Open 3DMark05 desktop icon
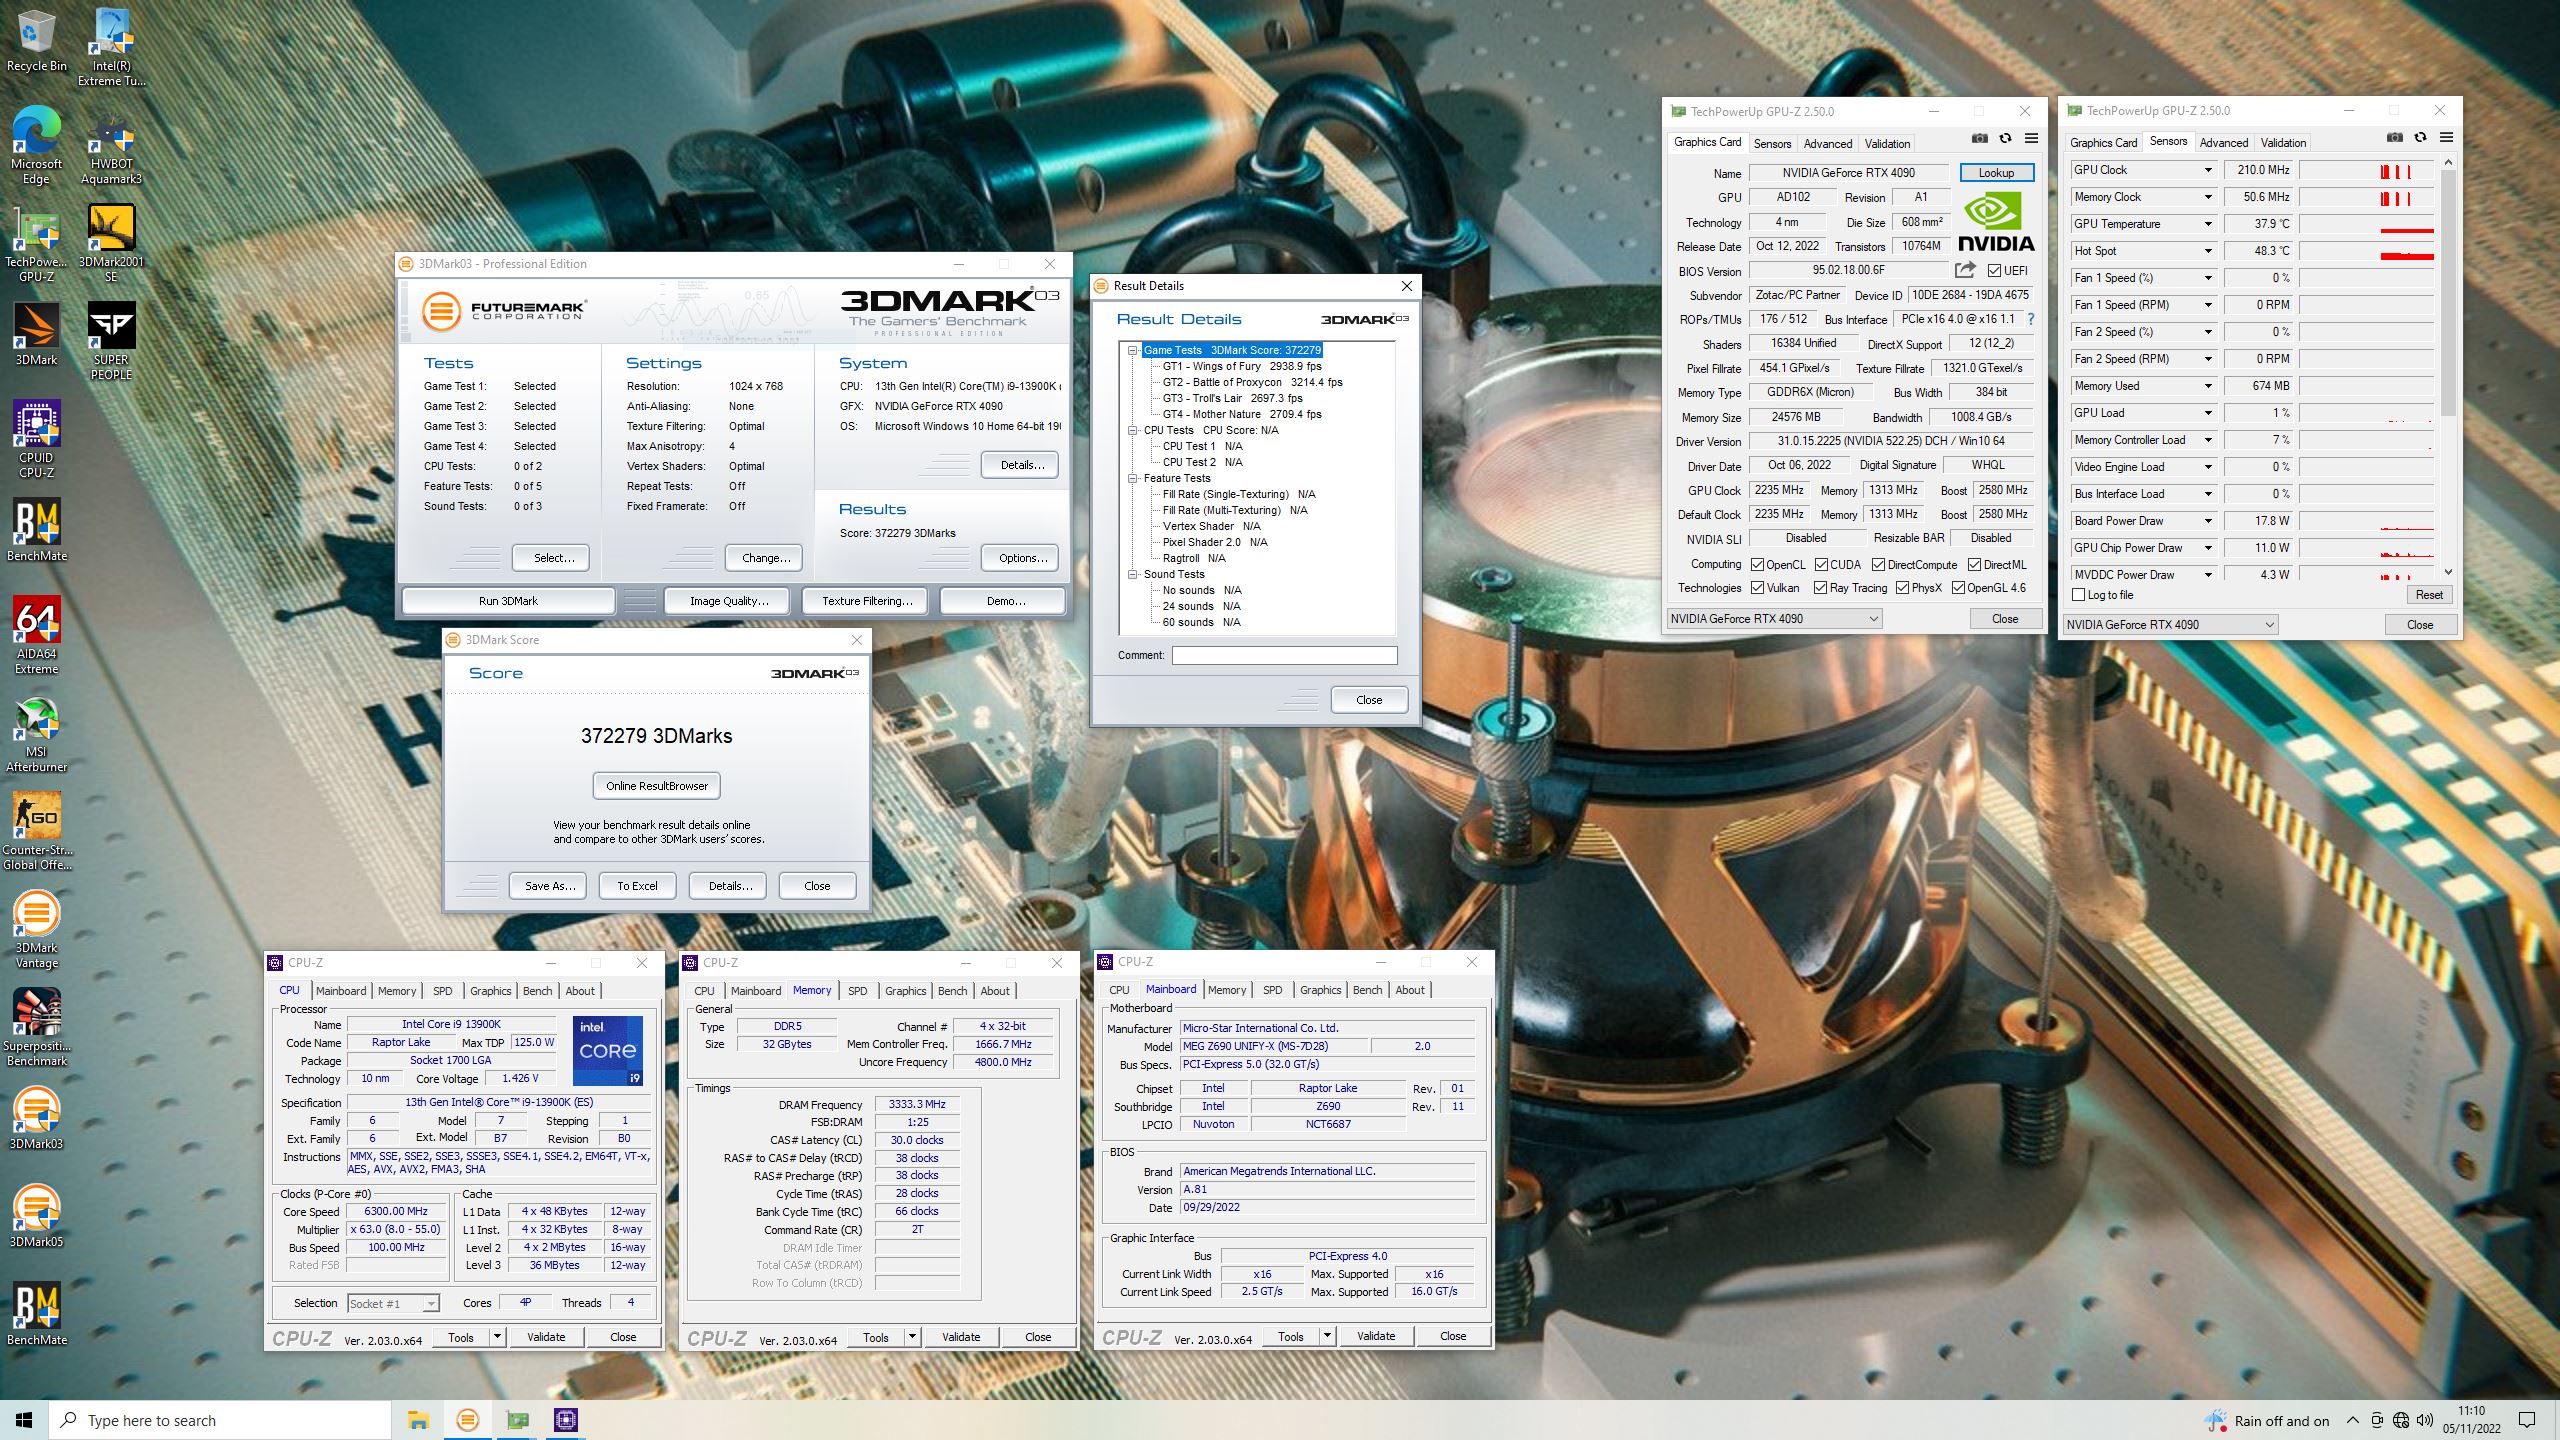Viewport: 2560px width, 1440px height. 36,1215
